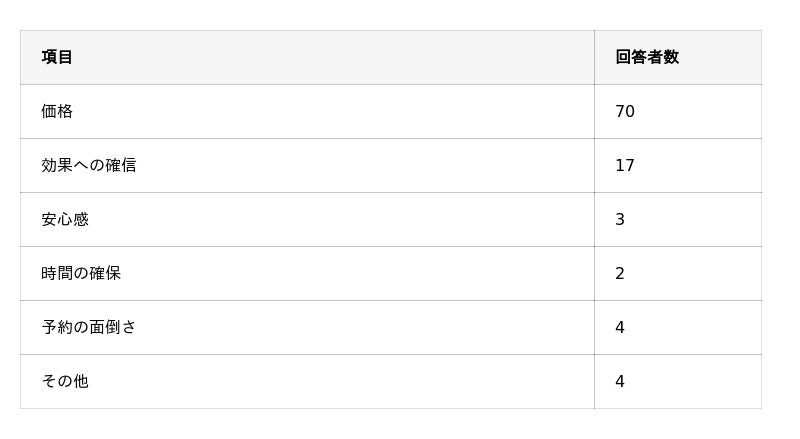Click the value 4 for その他

tap(620, 381)
